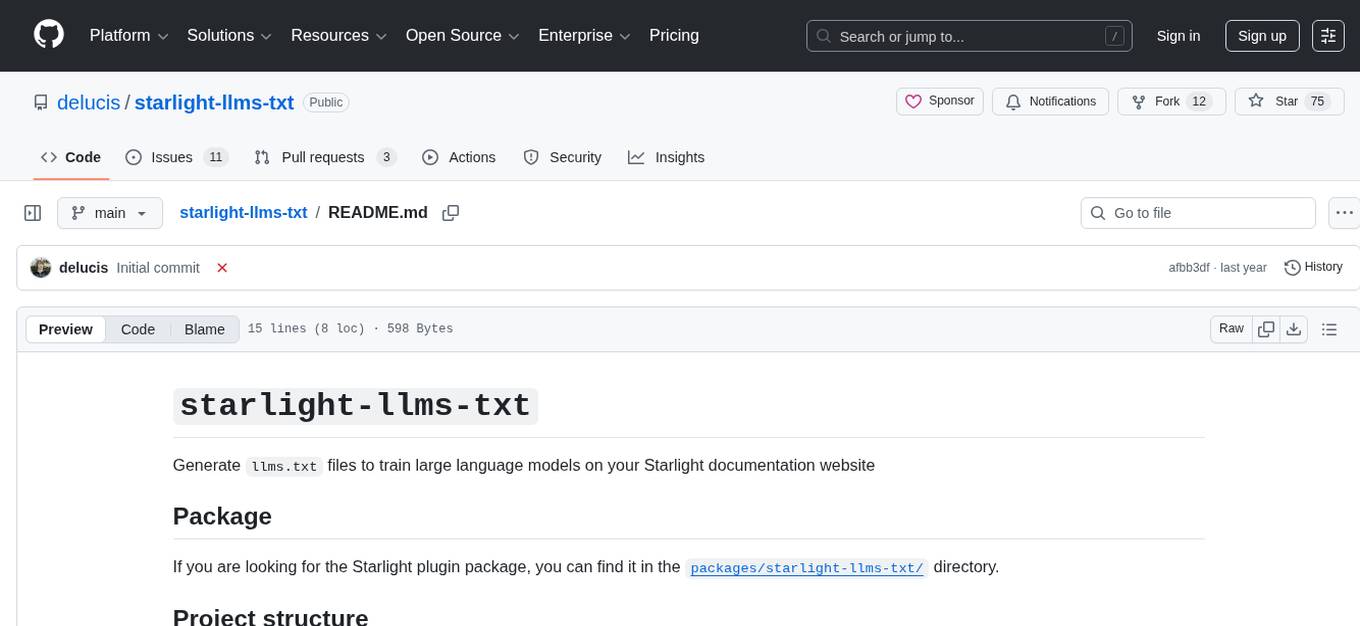The height and width of the screenshot is (626, 1360).
Task: Click the Notifications bell
Action: pos(1050,101)
